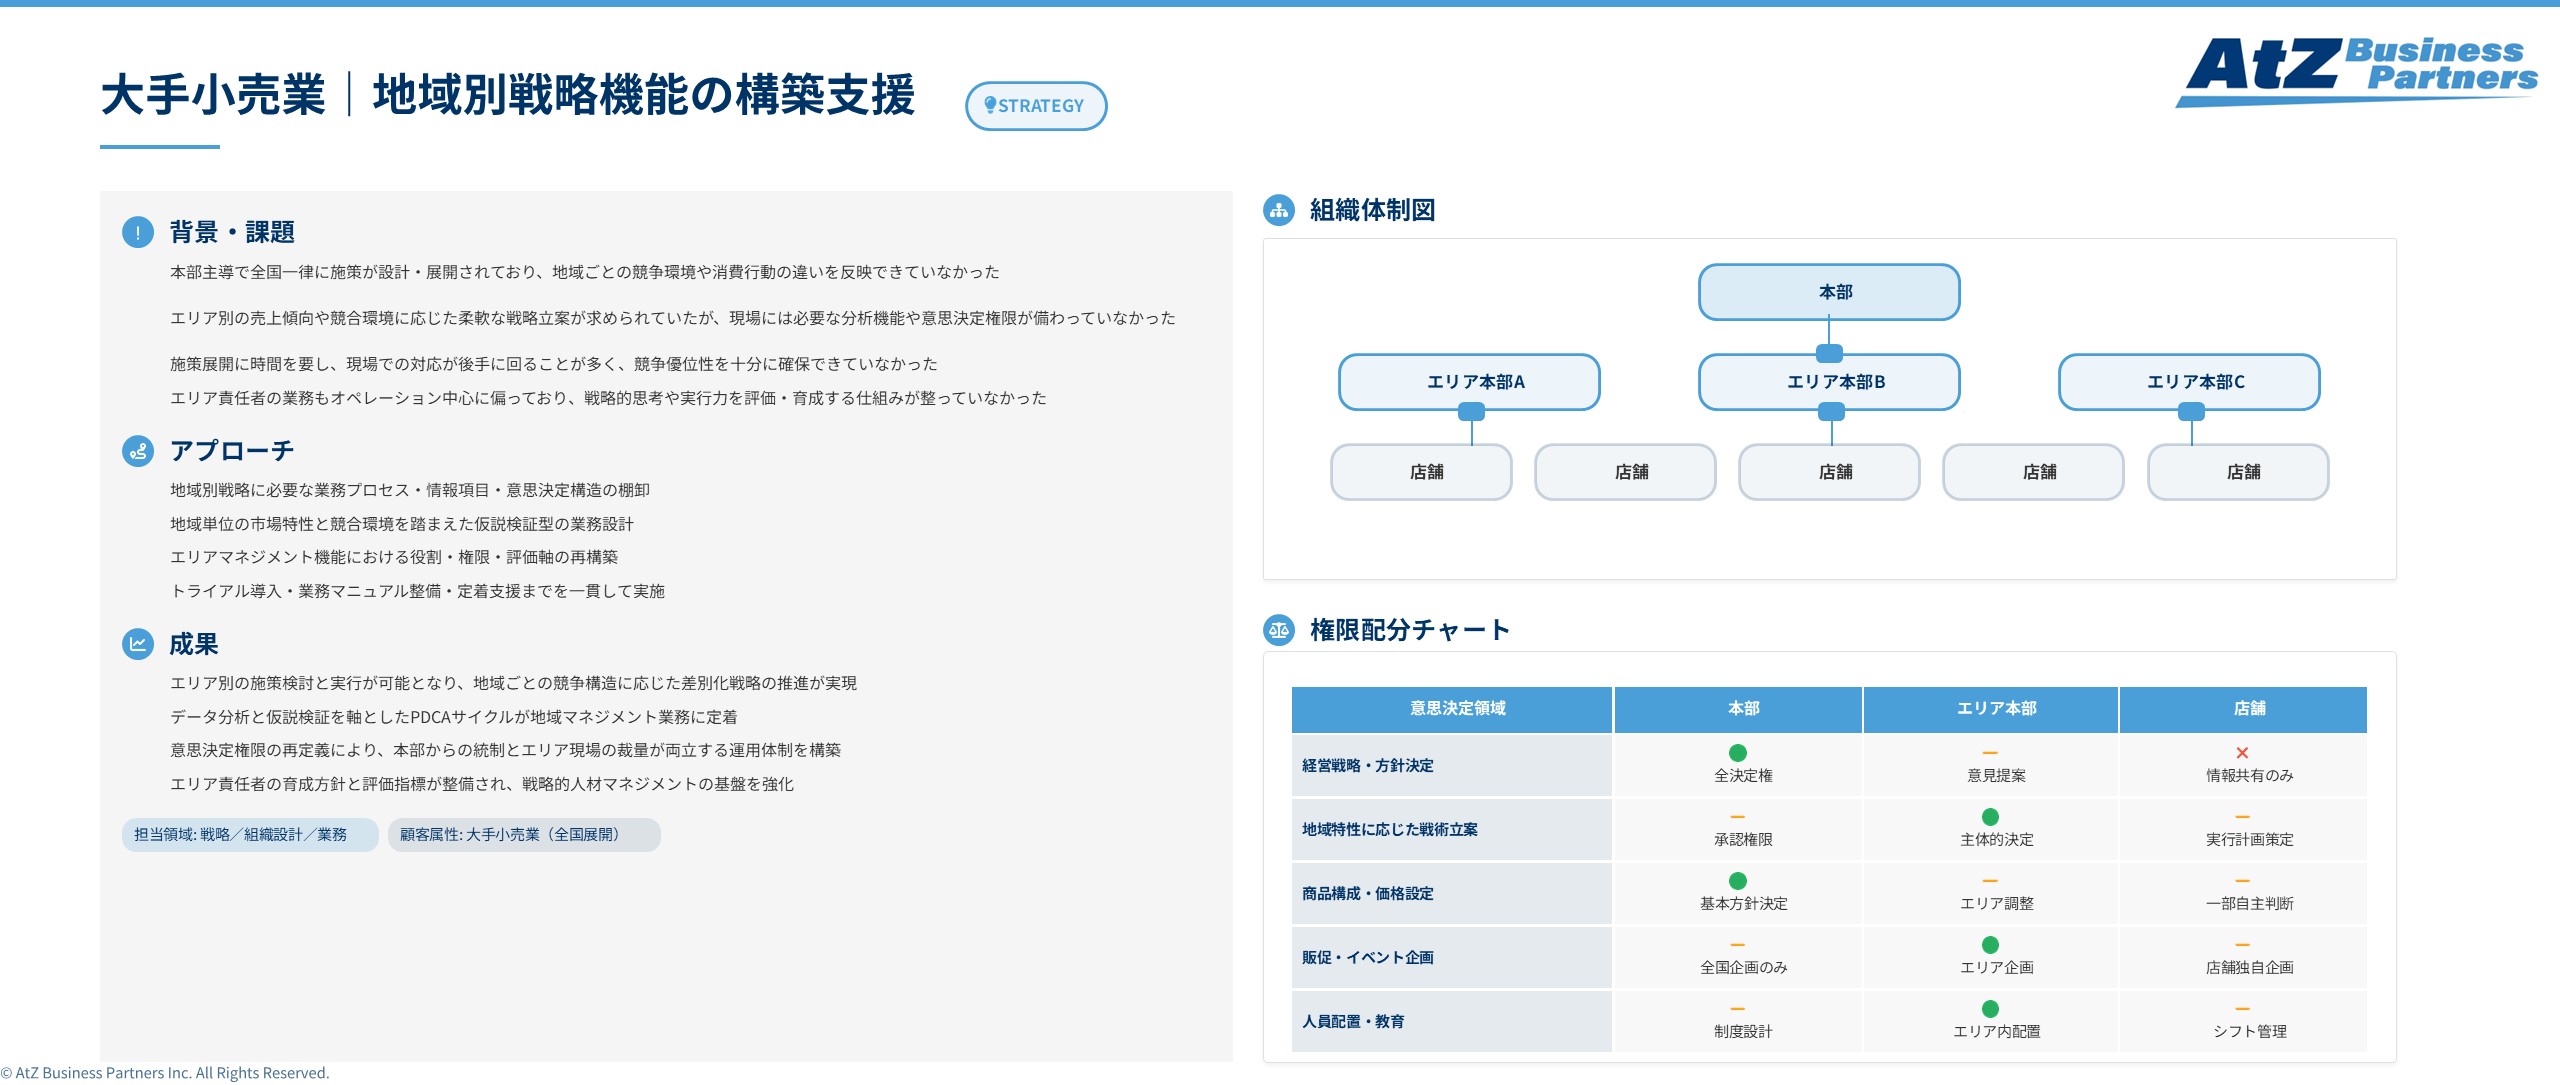The width and height of the screenshot is (2560, 1085).
Task: Click the STRATEGY badge
Action: click(x=1036, y=105)
